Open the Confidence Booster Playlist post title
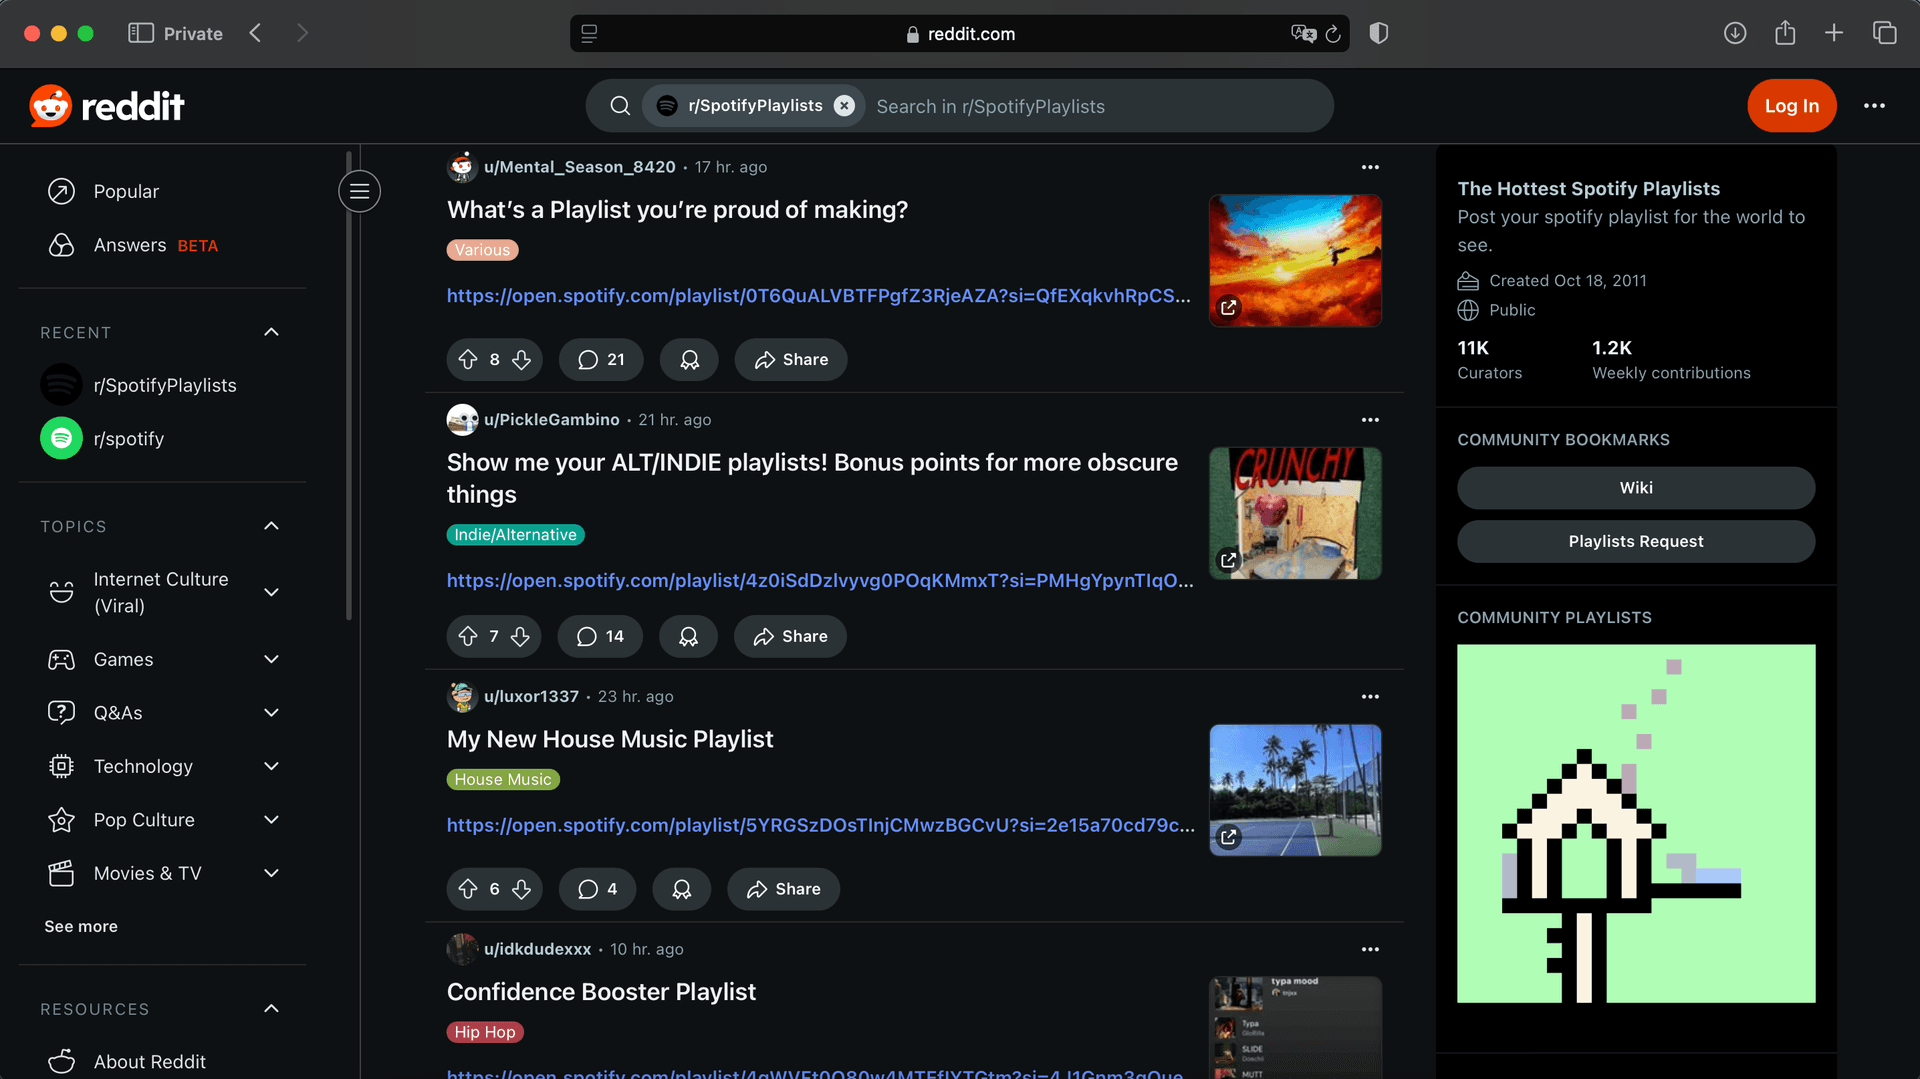1920x1079 pixels. (x=601, y=992)
